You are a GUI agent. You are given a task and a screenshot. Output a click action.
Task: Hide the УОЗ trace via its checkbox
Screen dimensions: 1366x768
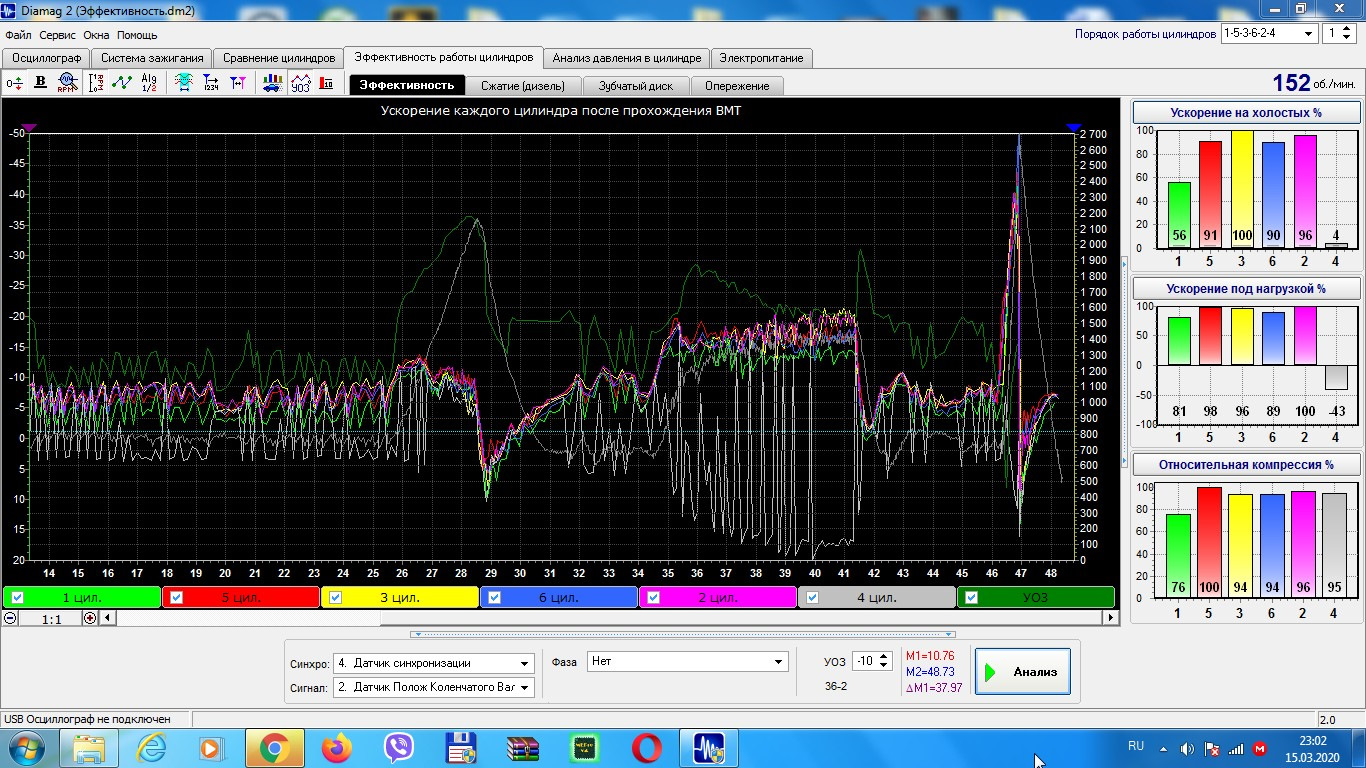coord(971,598)
